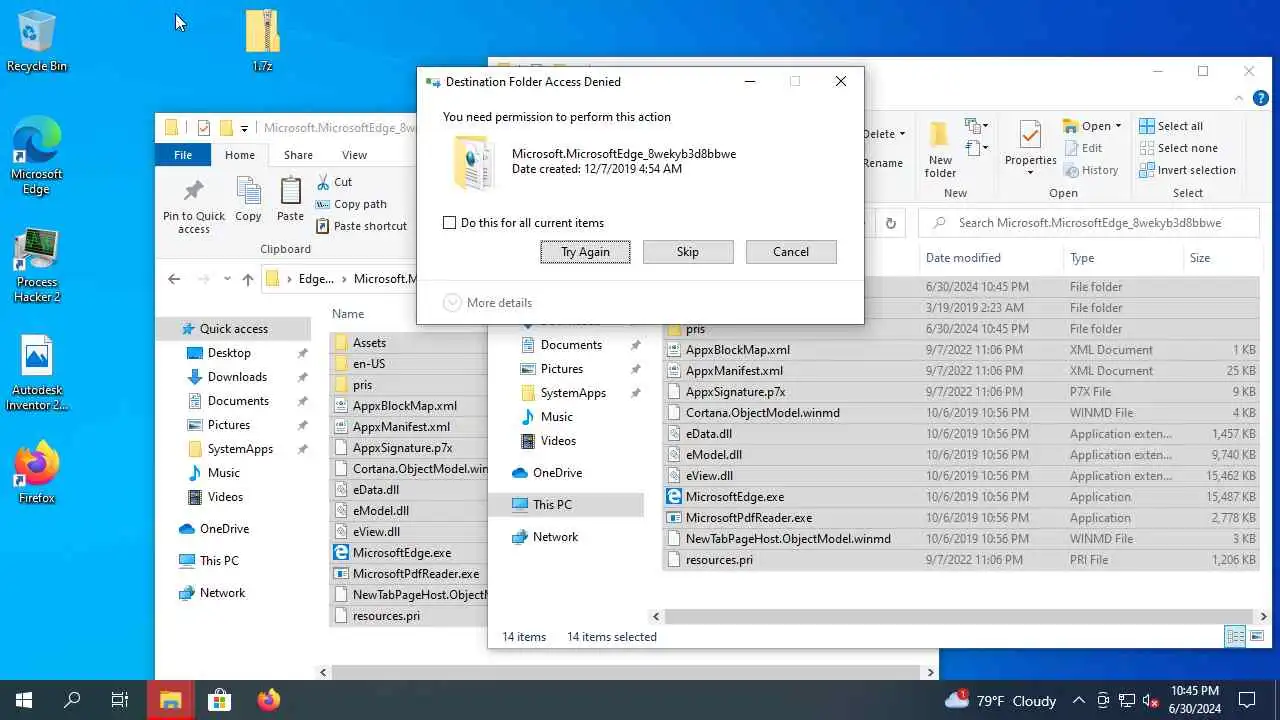
Task: Select resources.pri in right file list
Action: pos(719,560)
